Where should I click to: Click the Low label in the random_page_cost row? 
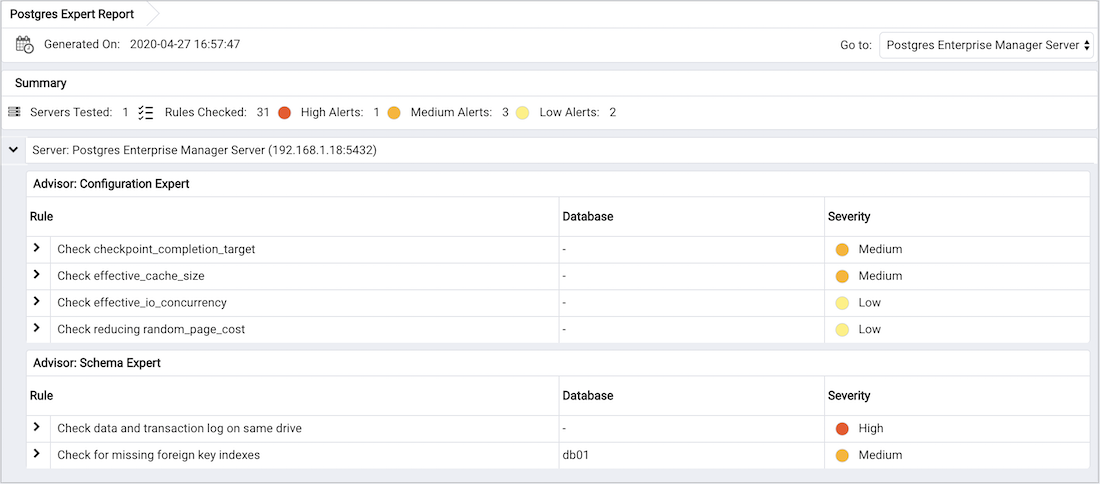pos(869,330)
